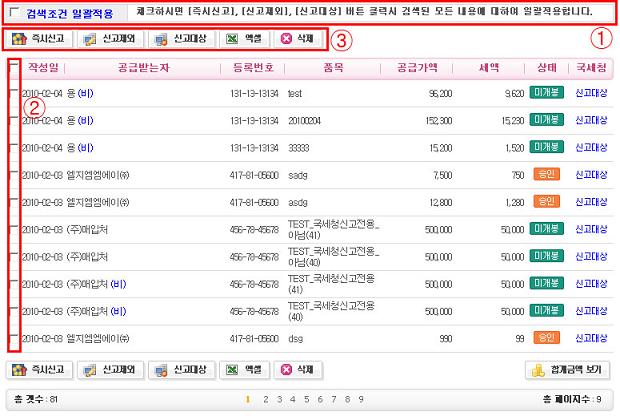Click 신고대상 link in the 'test' row
This screenshot has height=416, width=620.
point(591,92)
